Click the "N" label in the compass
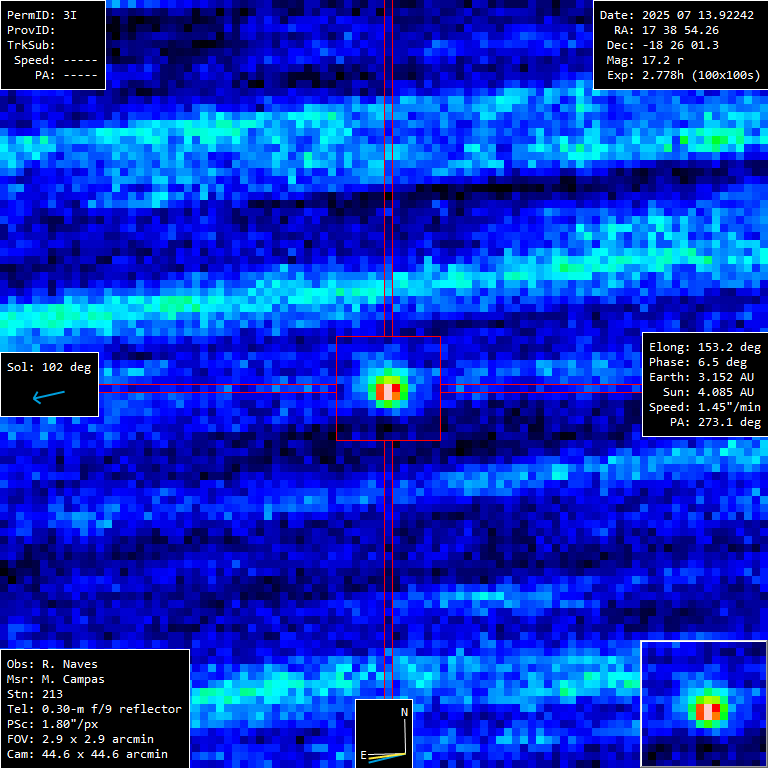The image size is (768, 768). pyautogui.click(x=405, y=712)
